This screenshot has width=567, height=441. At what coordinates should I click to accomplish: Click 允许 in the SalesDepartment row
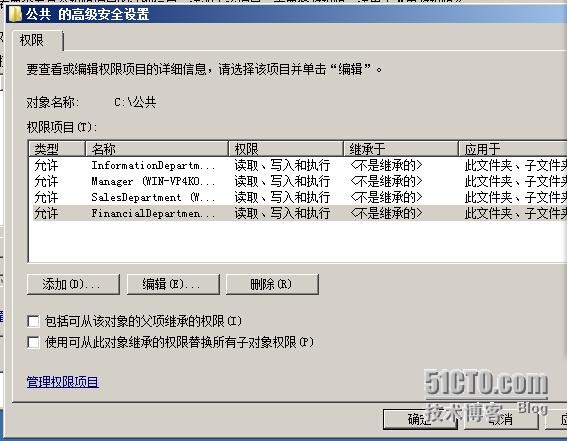(x=46, y=197)
